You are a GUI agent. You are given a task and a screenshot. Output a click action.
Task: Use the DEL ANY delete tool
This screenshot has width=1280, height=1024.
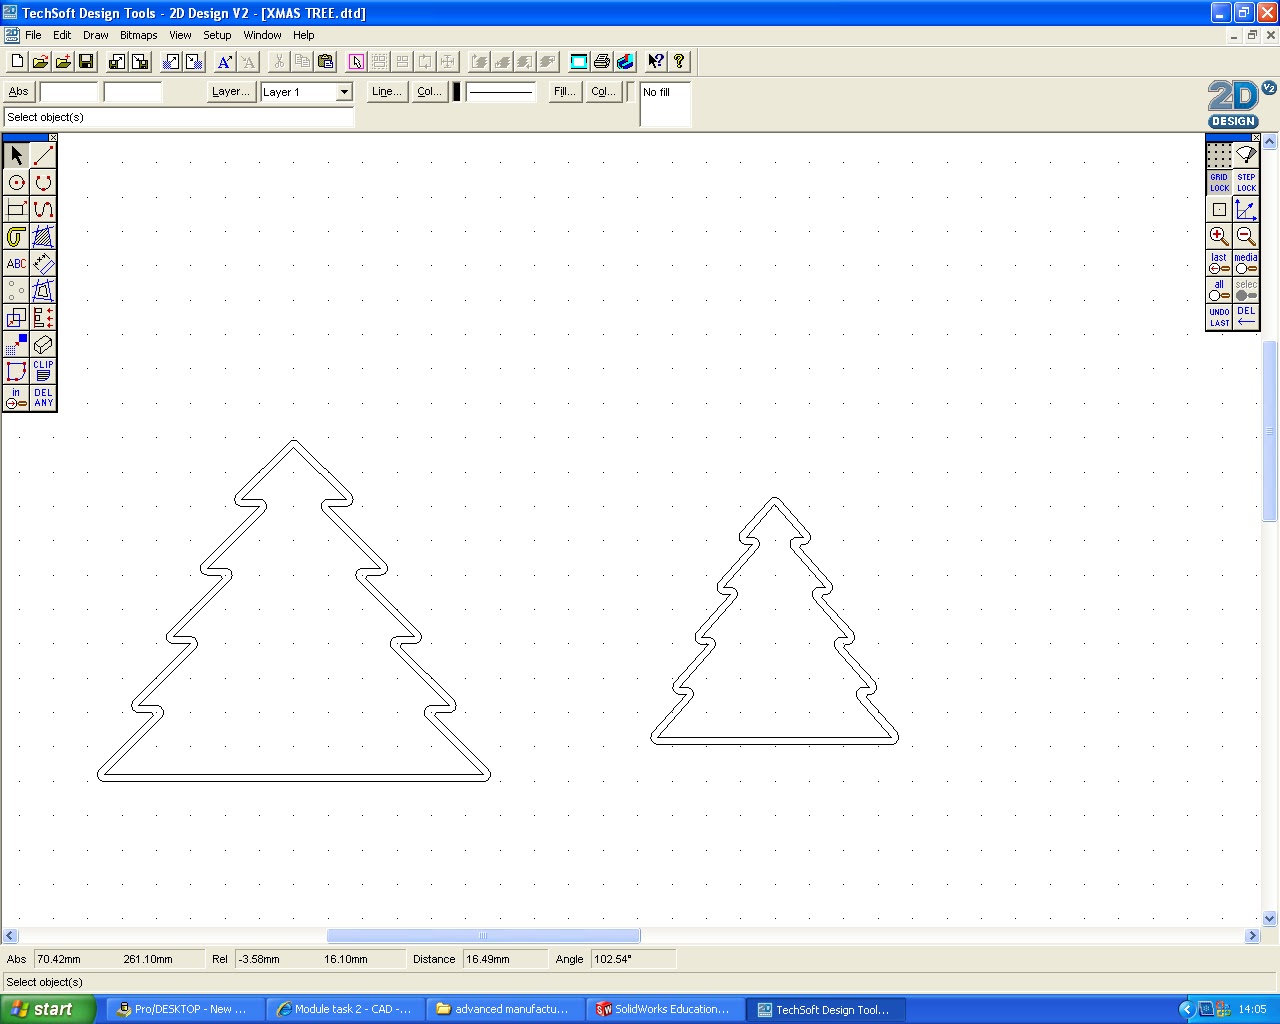pyautogui.click(x=42, y=396)
